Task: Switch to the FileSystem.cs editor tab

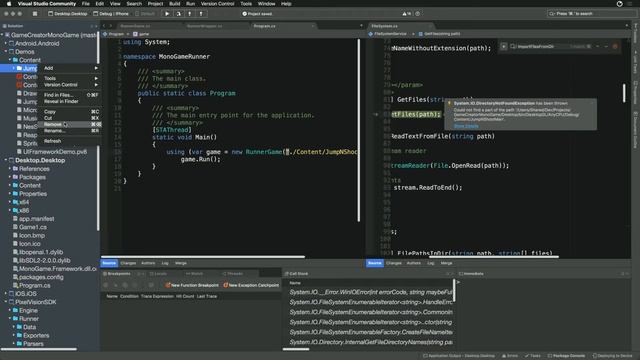Action: (401, 26)
